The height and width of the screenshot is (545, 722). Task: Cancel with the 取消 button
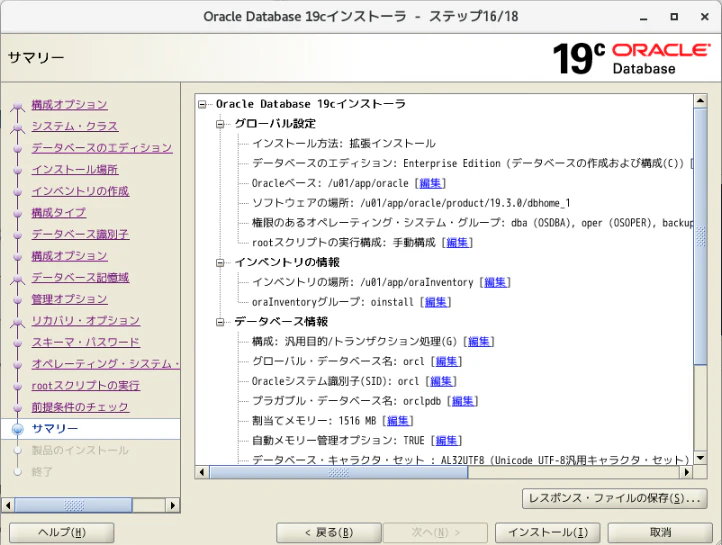[x=660, y=533]
